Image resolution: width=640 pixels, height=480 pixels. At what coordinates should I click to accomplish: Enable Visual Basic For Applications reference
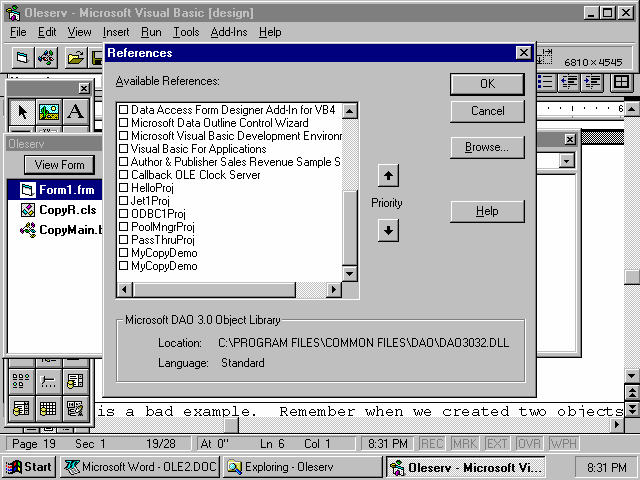pos(124,148)
